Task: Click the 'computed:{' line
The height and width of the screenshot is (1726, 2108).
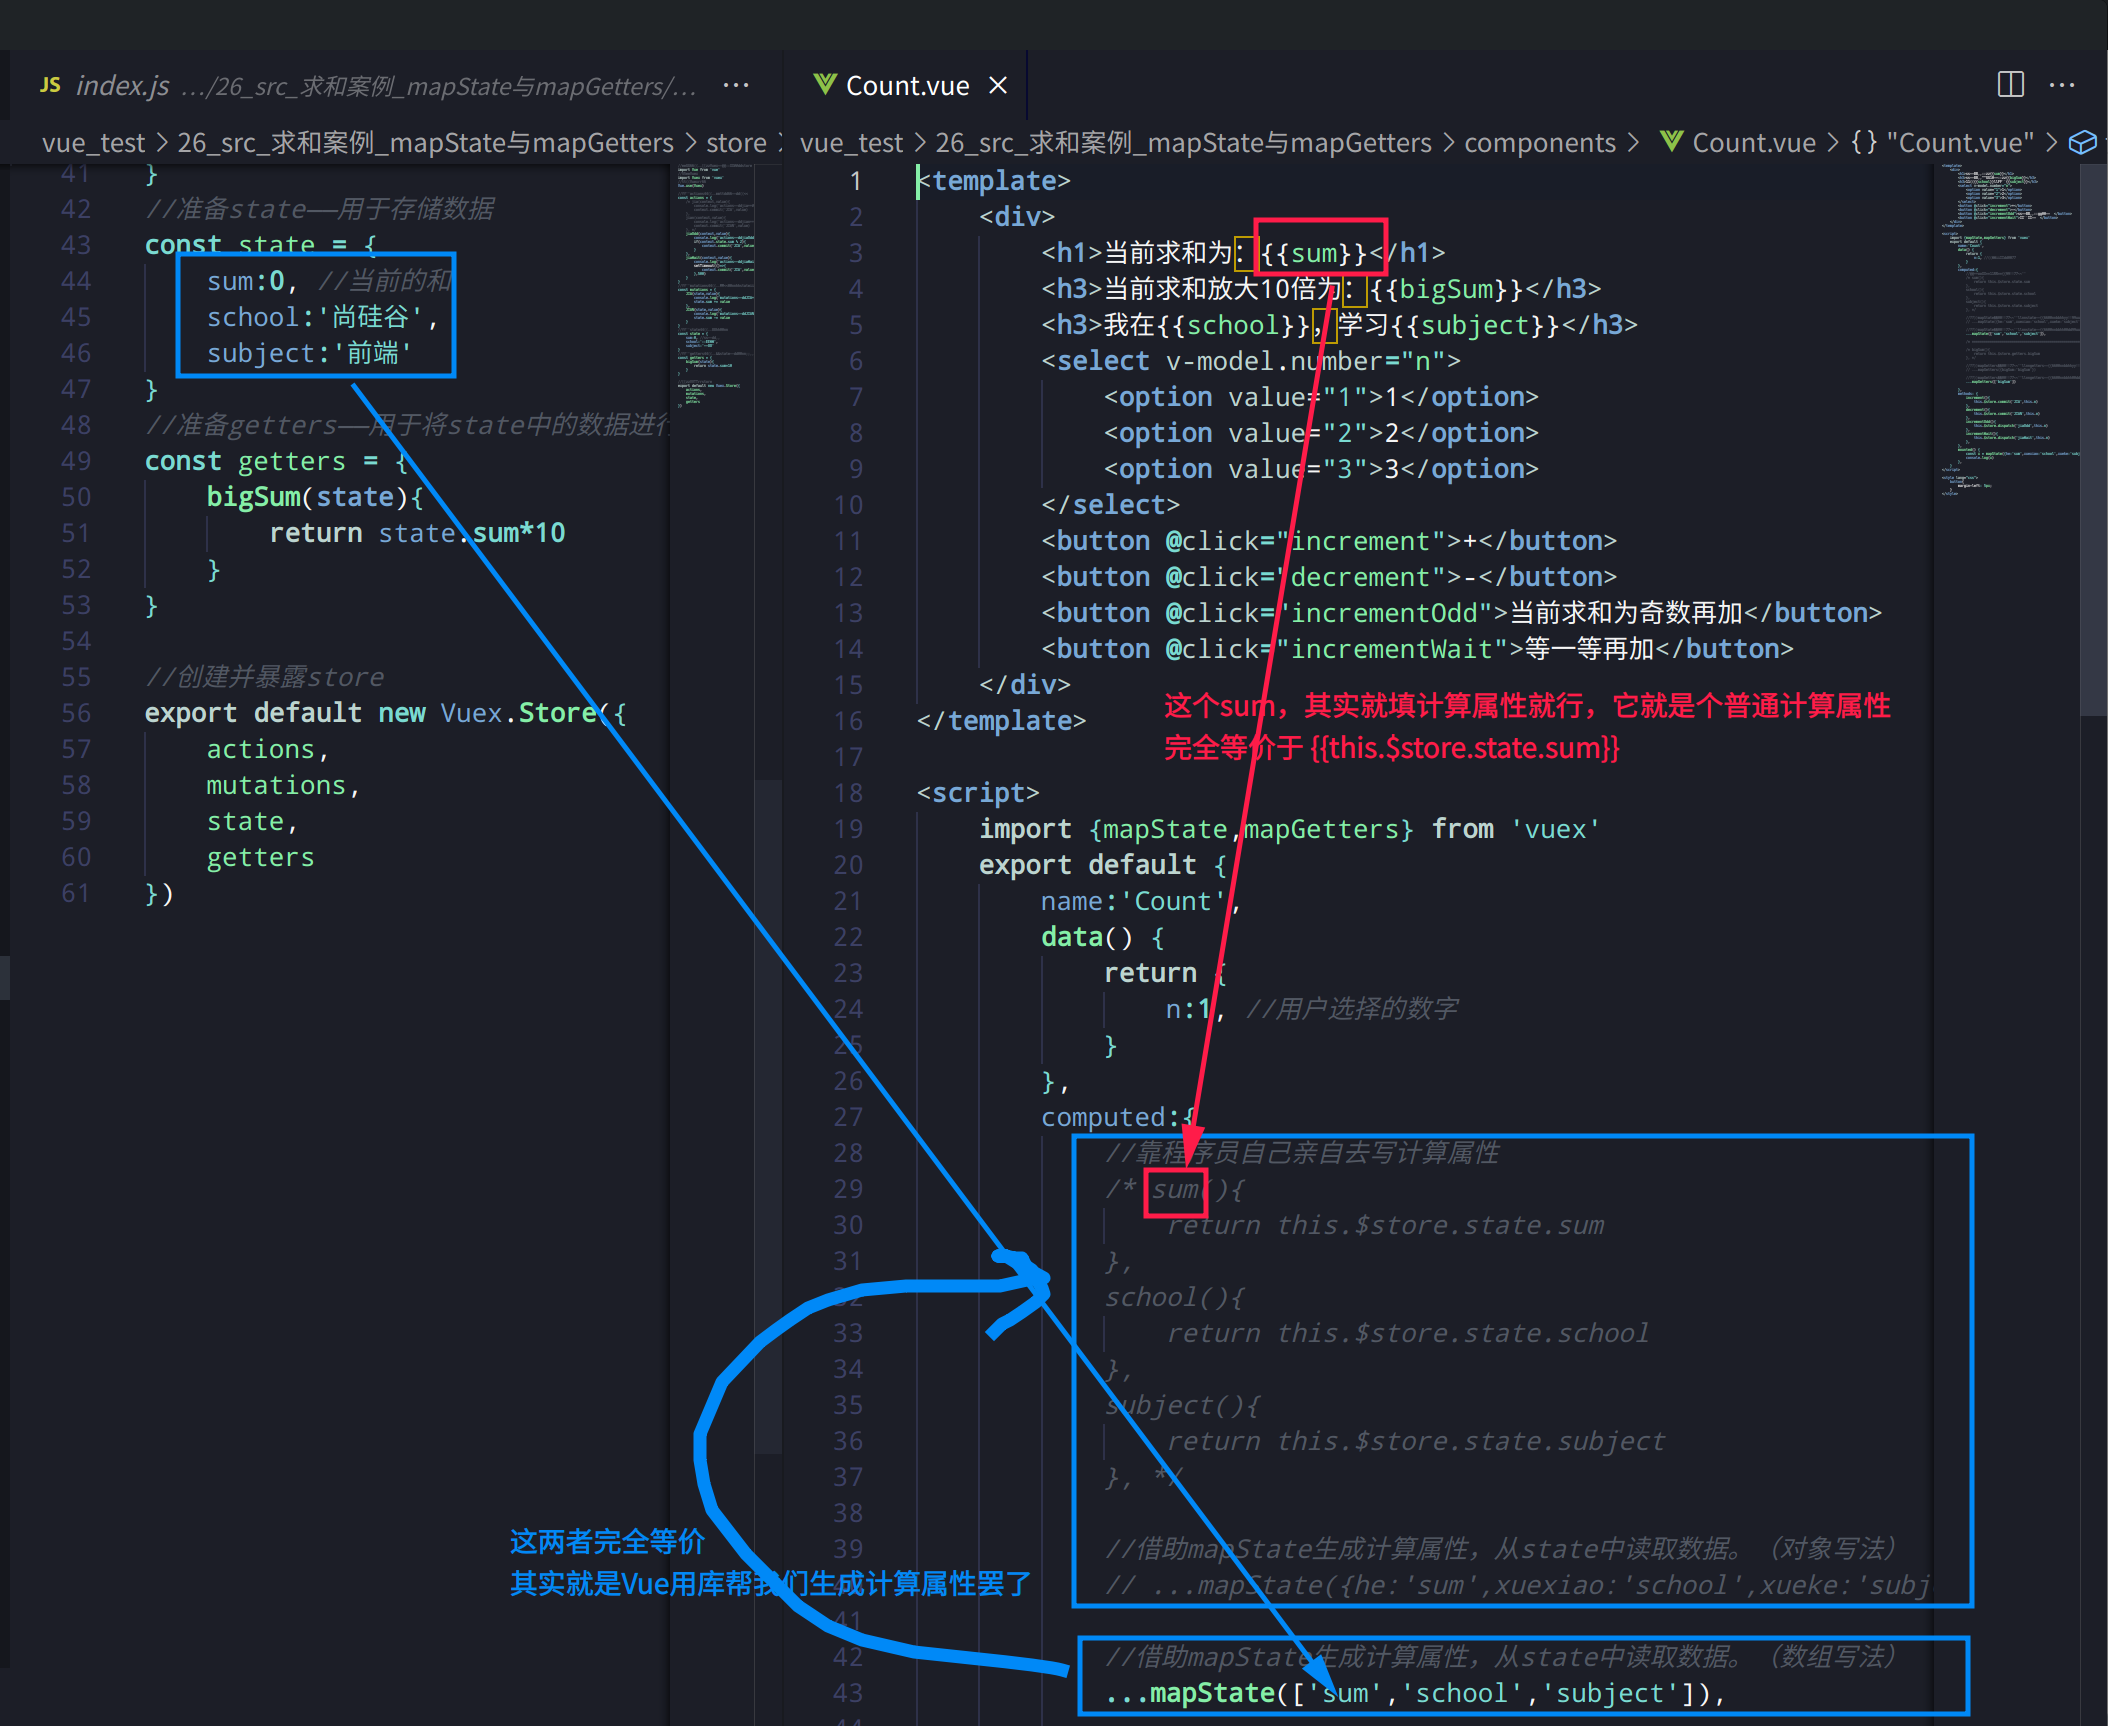Action: coord(1119,1117)
